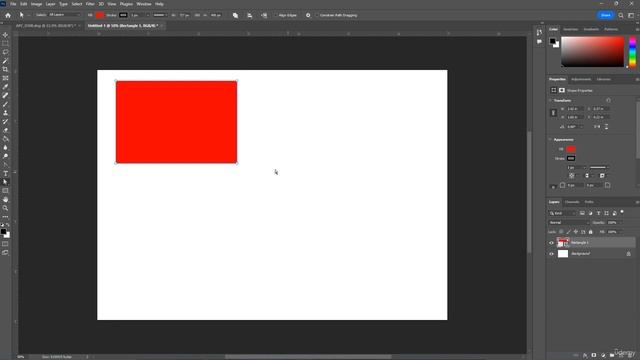Image resolution: width=640 pixels, height=360 pixels.
Task: Open the Opacity dropdown in Layers panel
Action: [x=622, y=222]
